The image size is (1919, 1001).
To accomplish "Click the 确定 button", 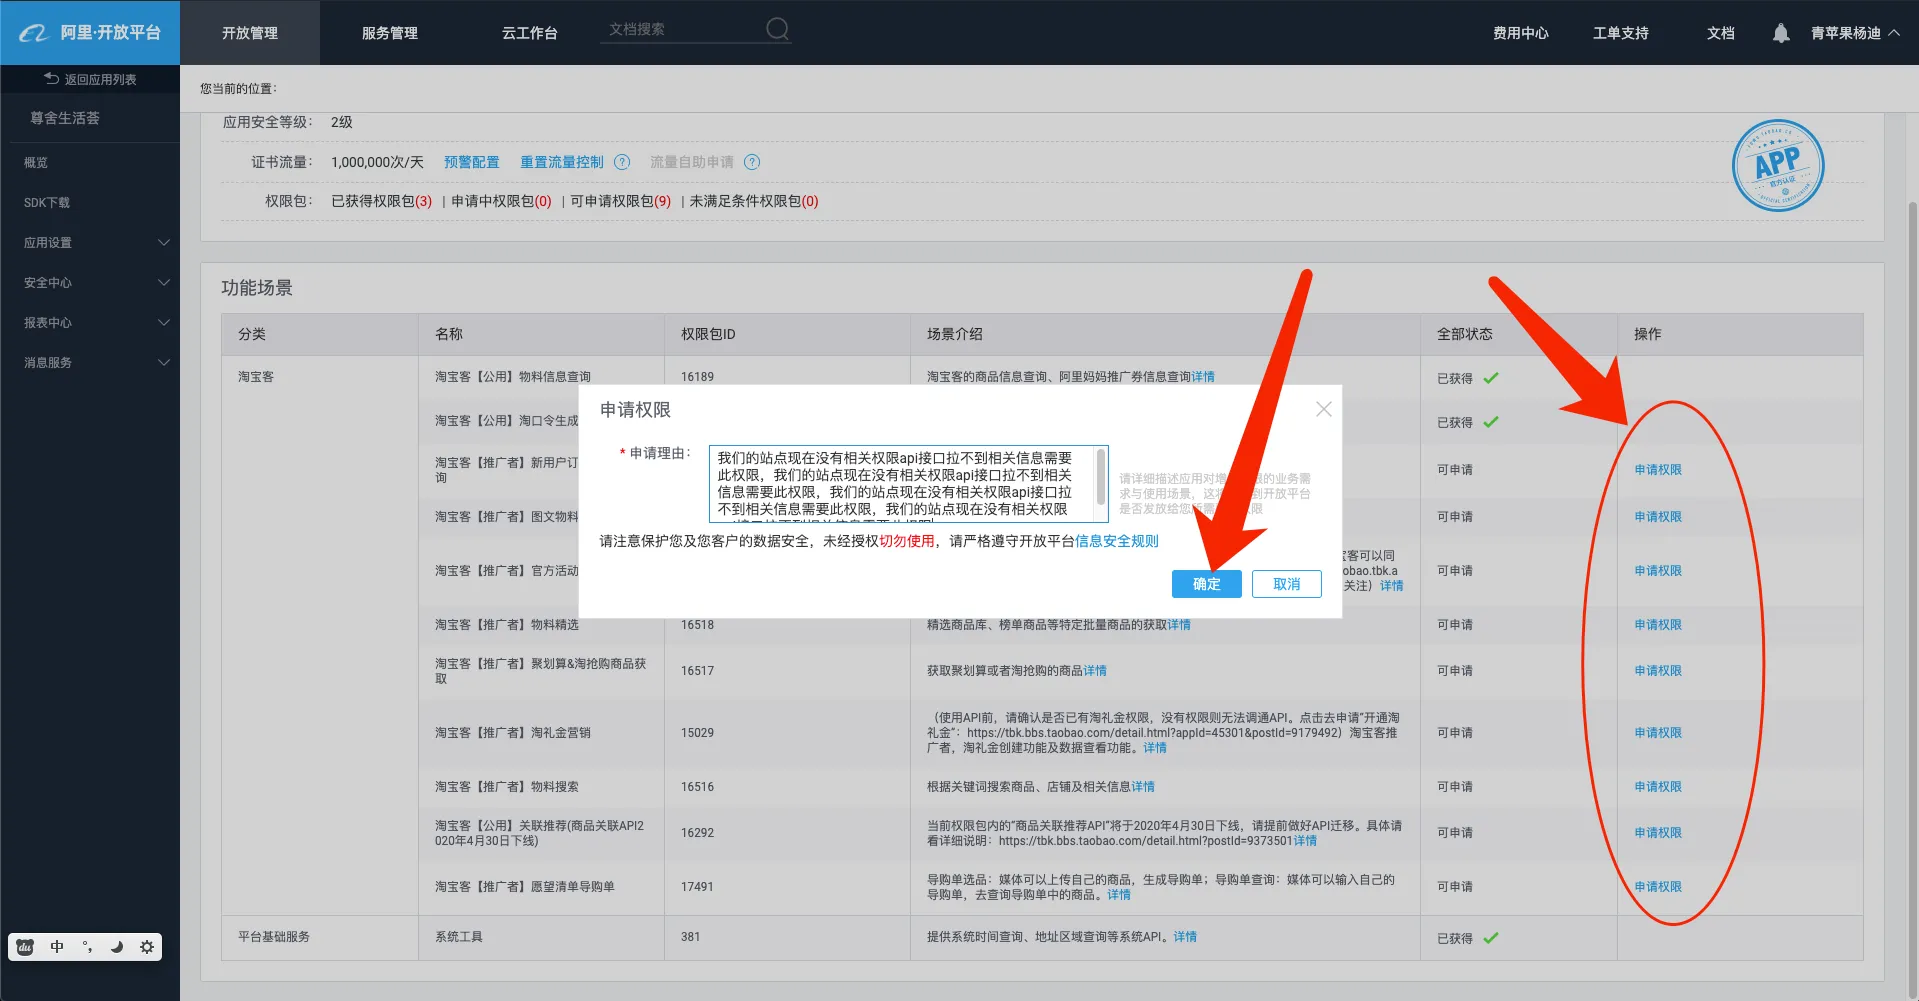I will pyautogui.click(x=1206, y=584).
